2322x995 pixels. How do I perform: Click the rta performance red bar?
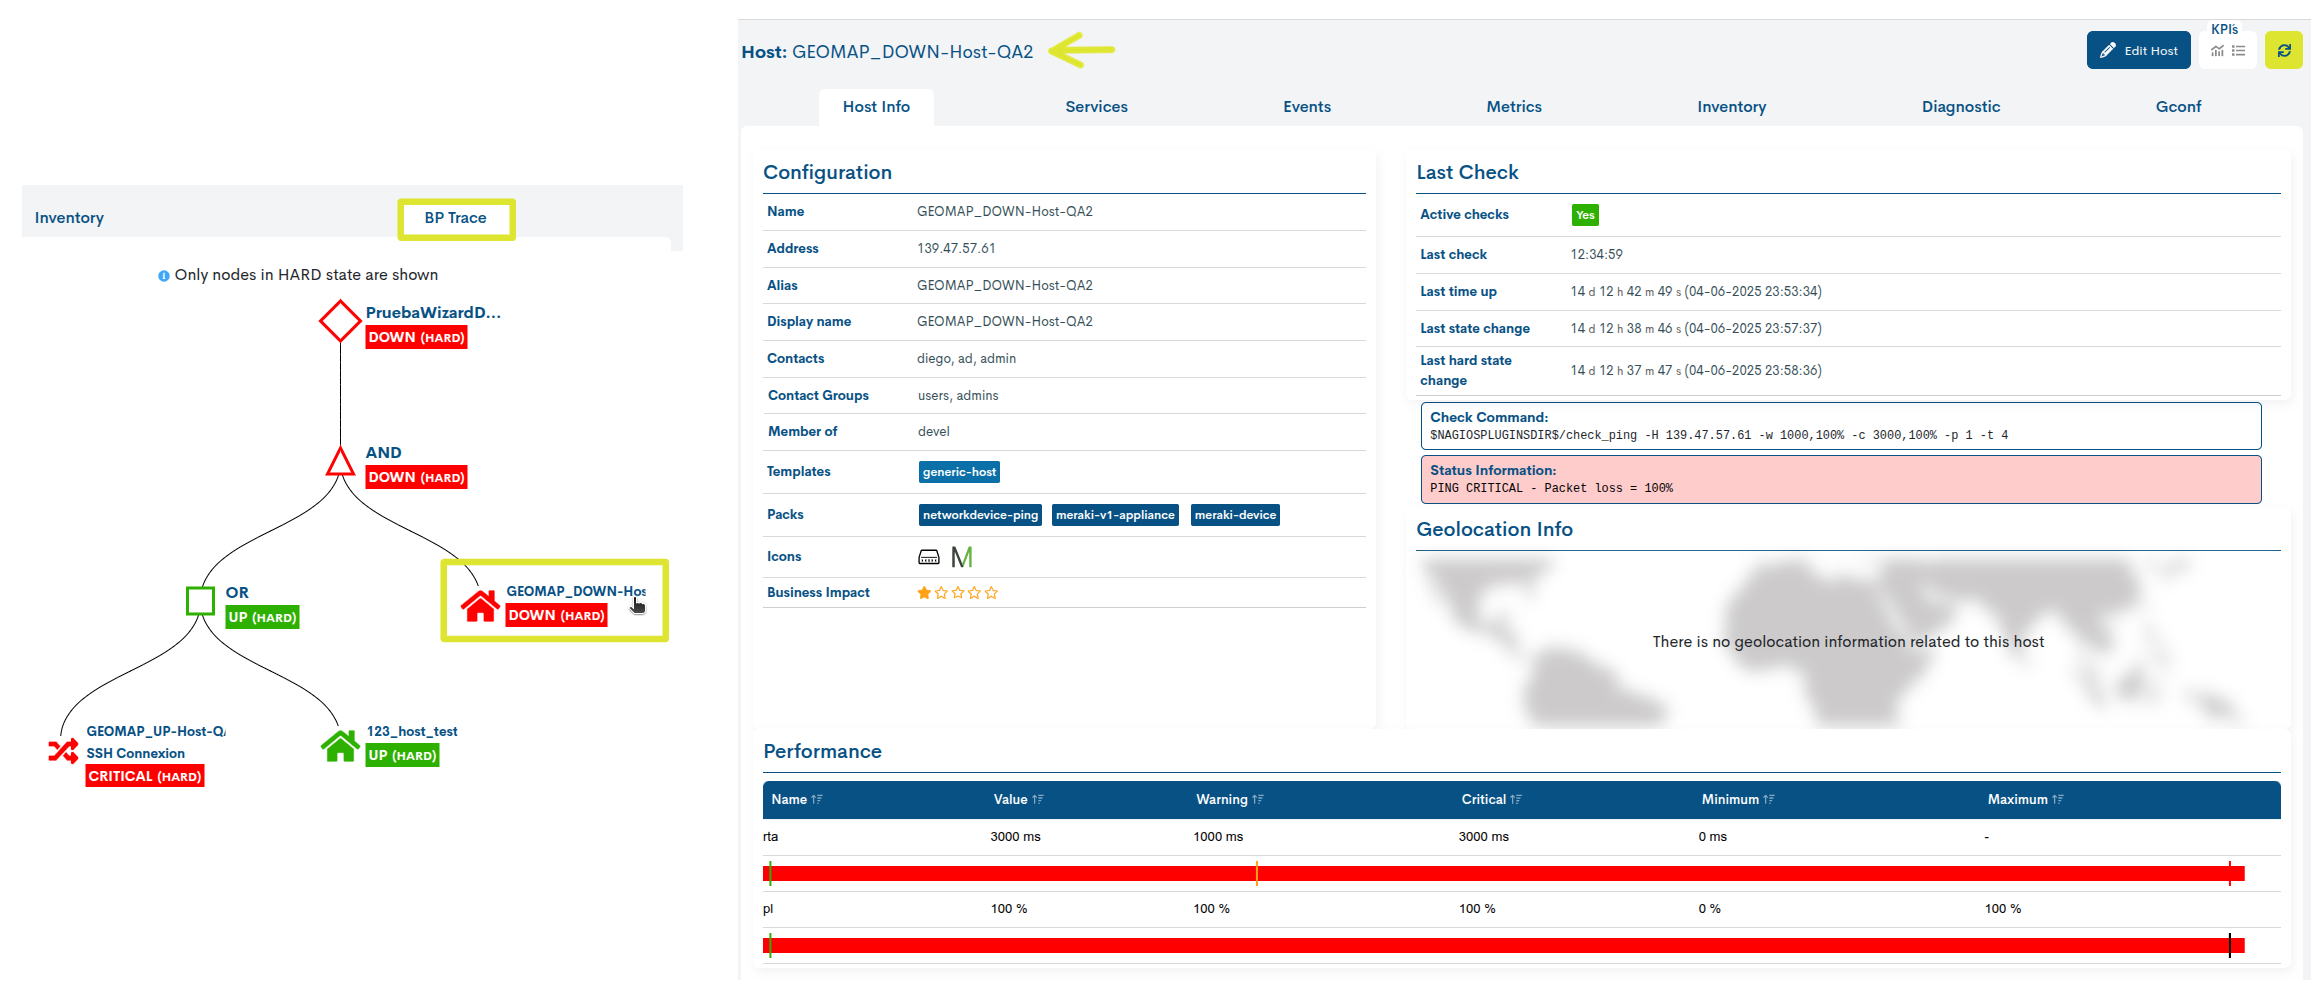(1503, 874)
